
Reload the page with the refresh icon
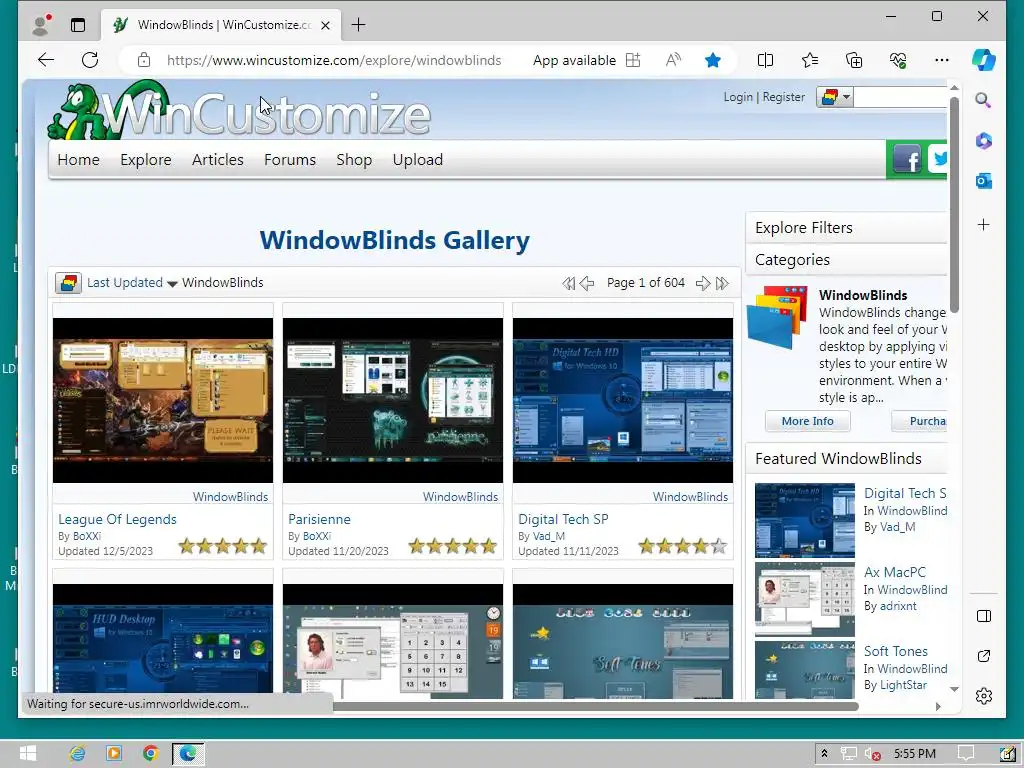[90, 60]
